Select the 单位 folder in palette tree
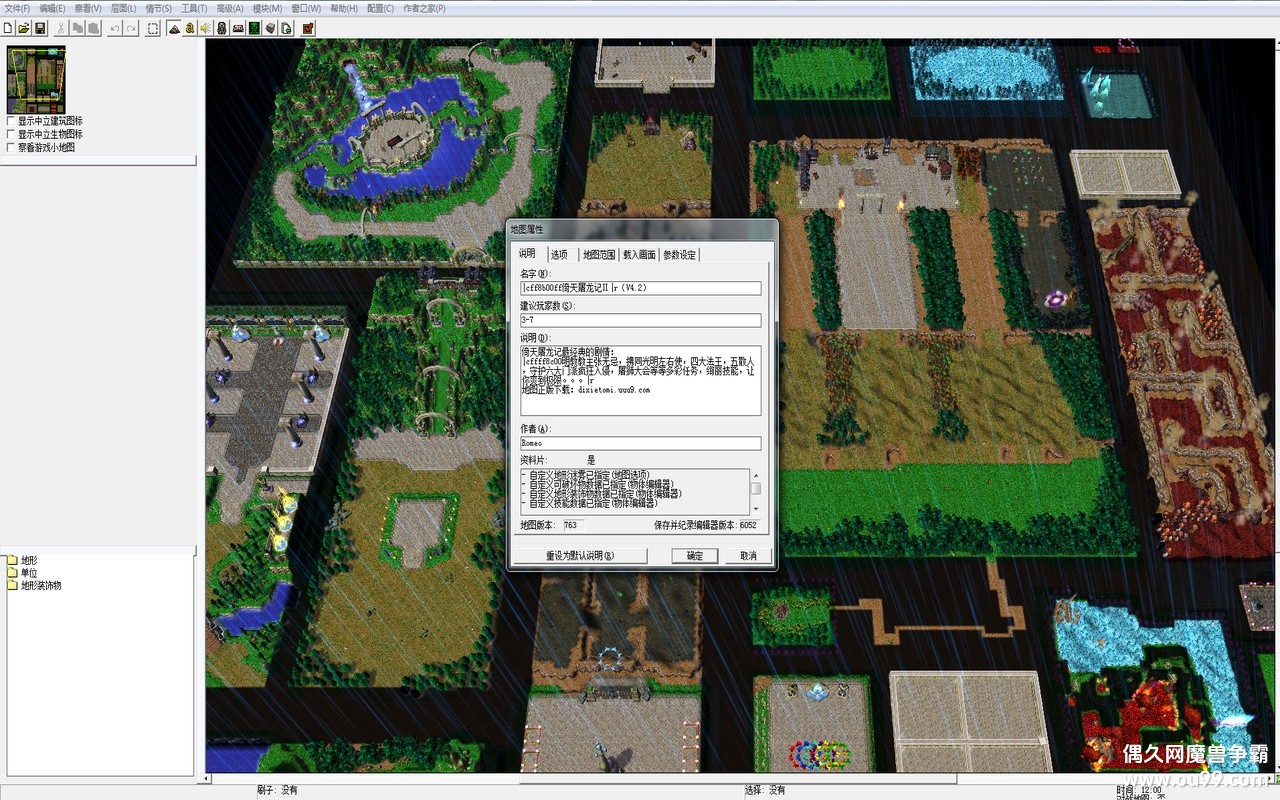Screen dimensions: 1280x800 (21, 573)
